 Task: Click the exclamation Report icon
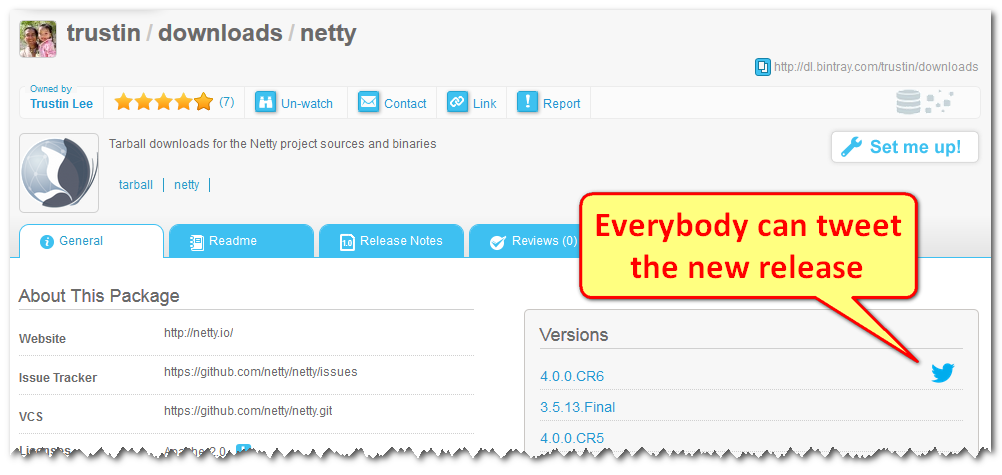coord(527,102)
